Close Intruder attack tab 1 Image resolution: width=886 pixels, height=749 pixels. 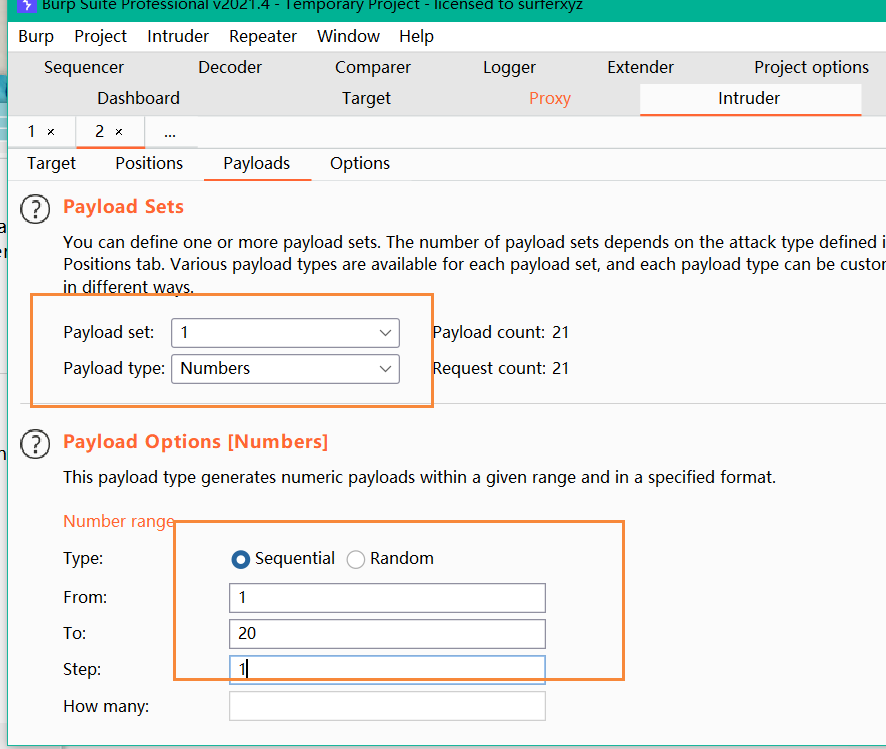pos(51,132)
